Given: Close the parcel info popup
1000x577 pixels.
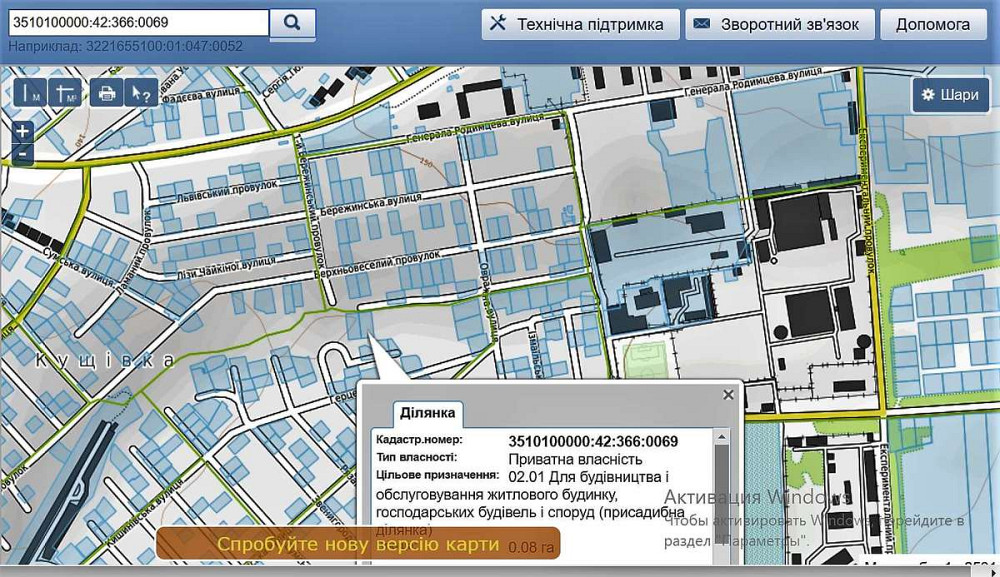Looking at the screenshot, I should pos(728,395).
